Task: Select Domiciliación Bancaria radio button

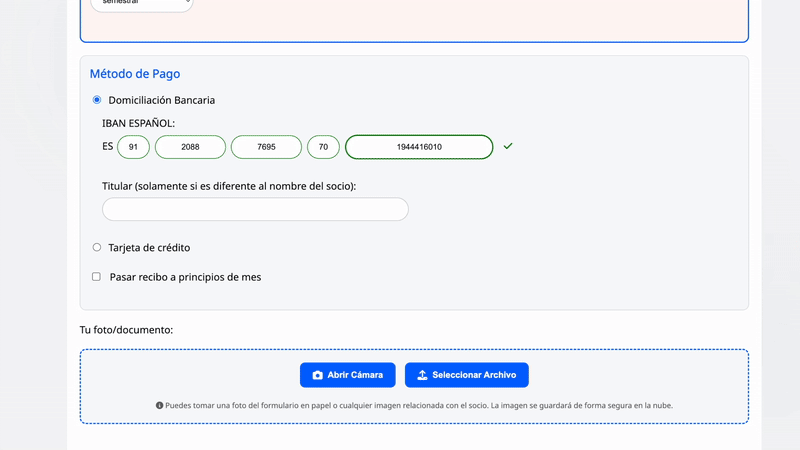Action: click(x=97, y=100)
